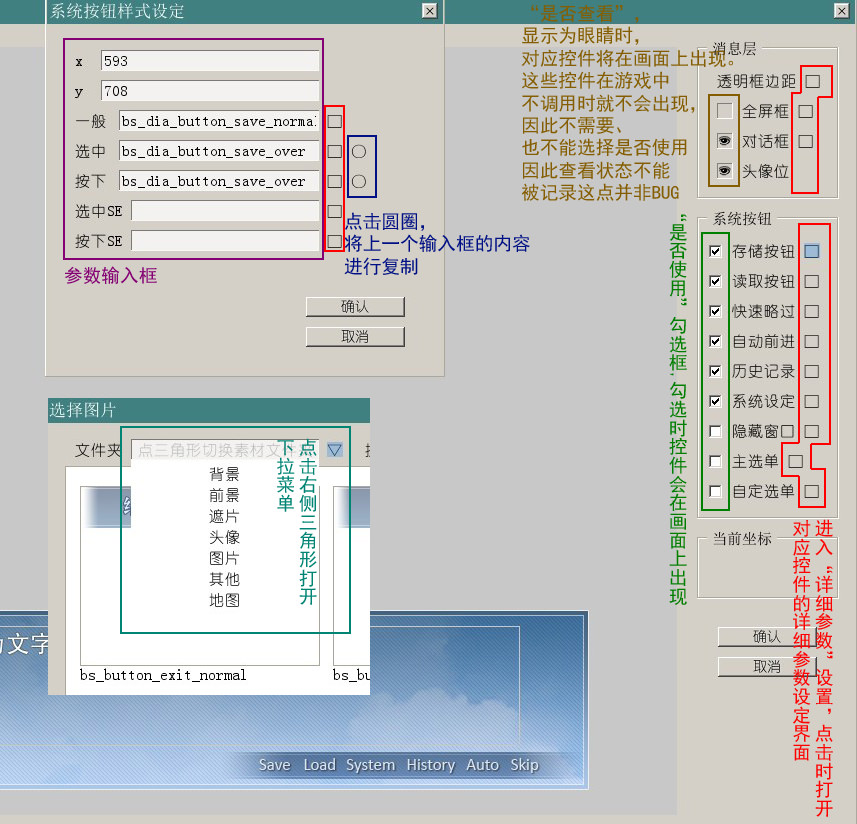This screenshot has height=824, width=857.
Task: Open file picker for 选中SE row
Action: [x=334, y=211]
